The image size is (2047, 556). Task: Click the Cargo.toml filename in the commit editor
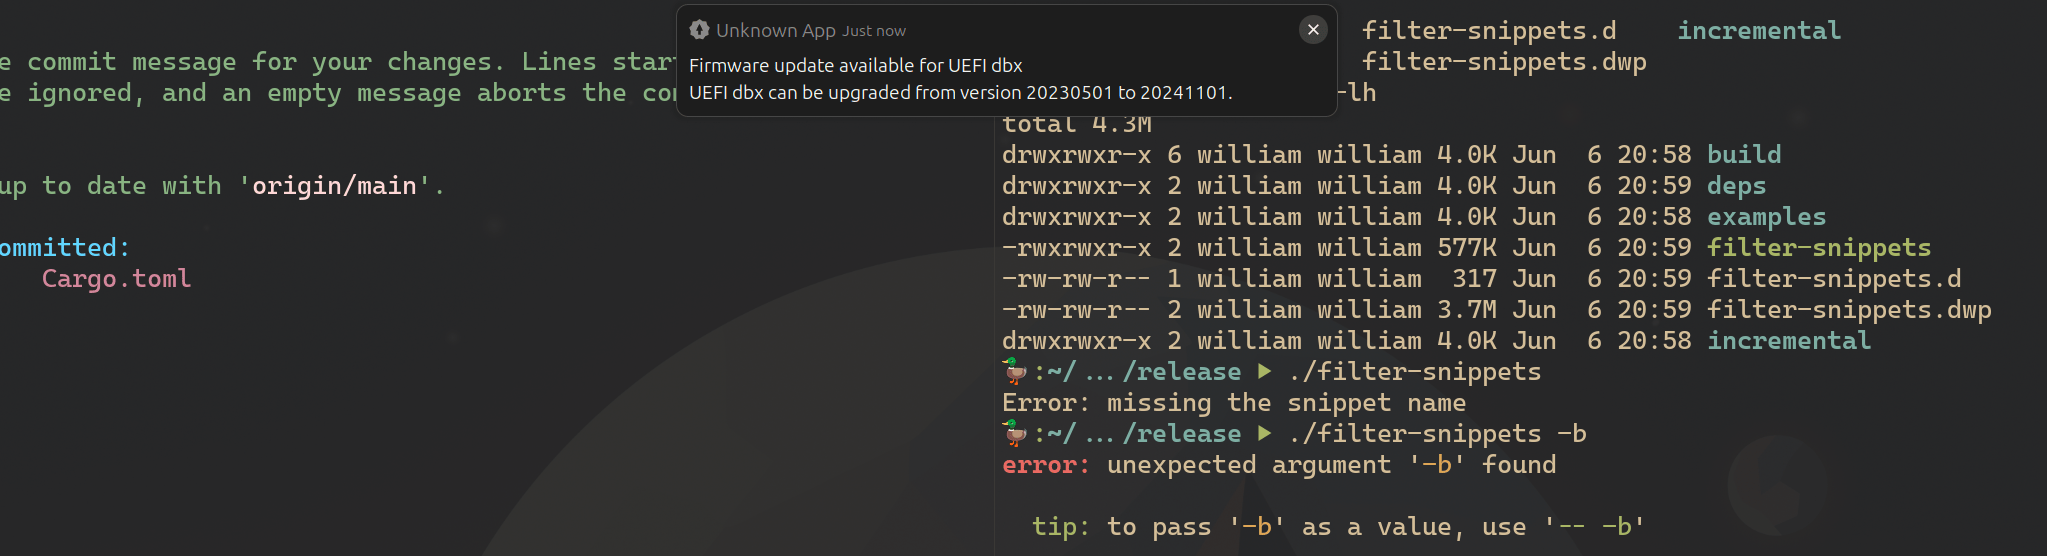116,279
